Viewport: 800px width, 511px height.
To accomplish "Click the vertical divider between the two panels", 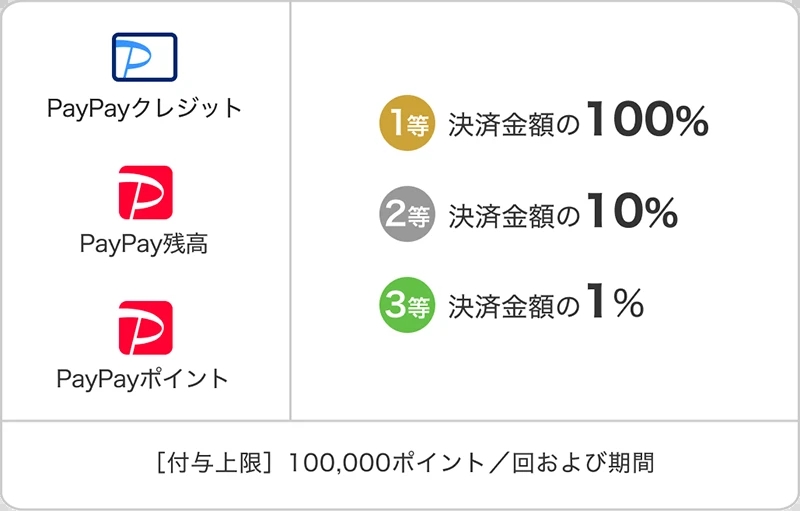I will 290,210.
